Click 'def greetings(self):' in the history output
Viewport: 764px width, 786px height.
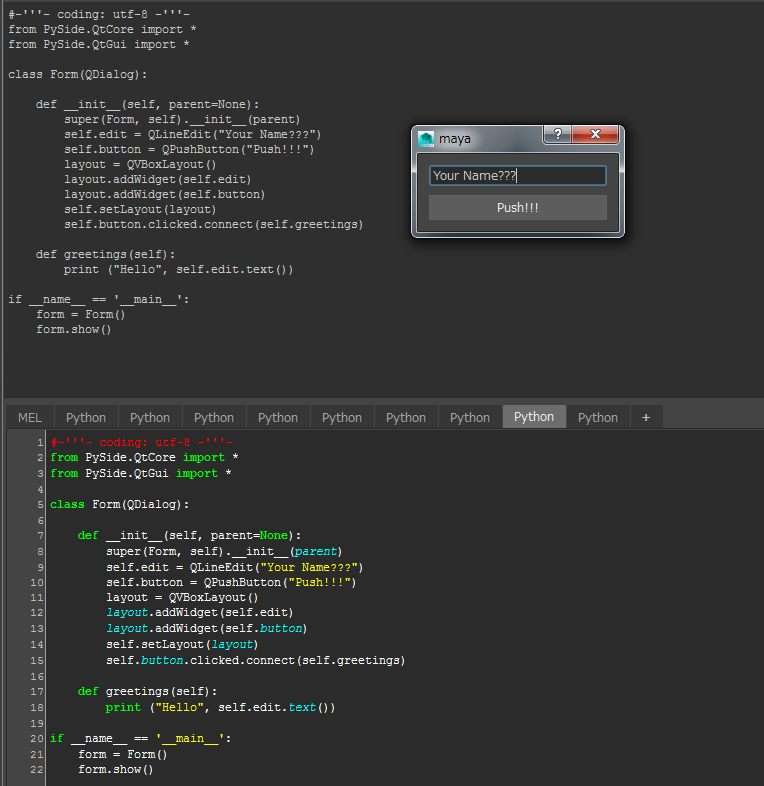pos(105,254)
